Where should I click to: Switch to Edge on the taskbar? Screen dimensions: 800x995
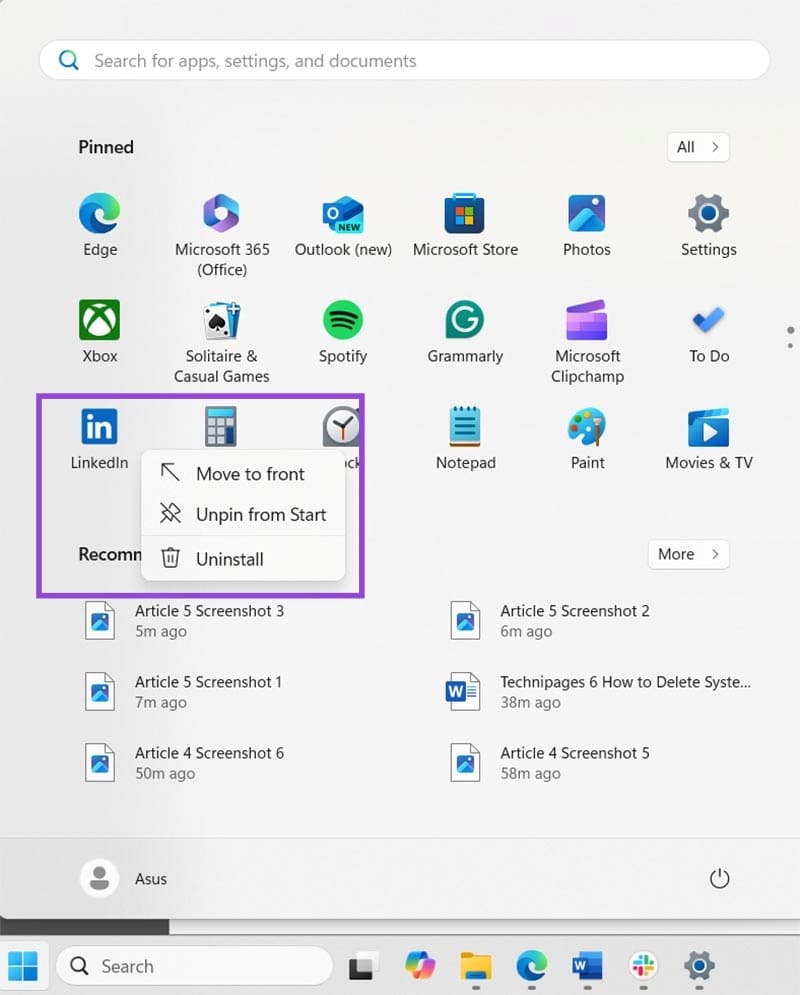532,966
